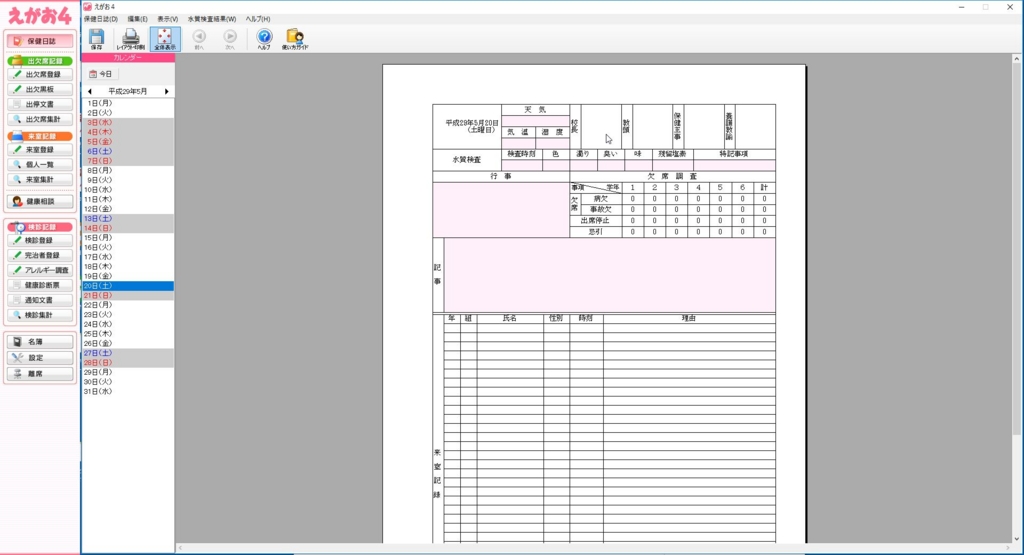Click the 離席 away button in the sidebar

[x=40, y=374]
